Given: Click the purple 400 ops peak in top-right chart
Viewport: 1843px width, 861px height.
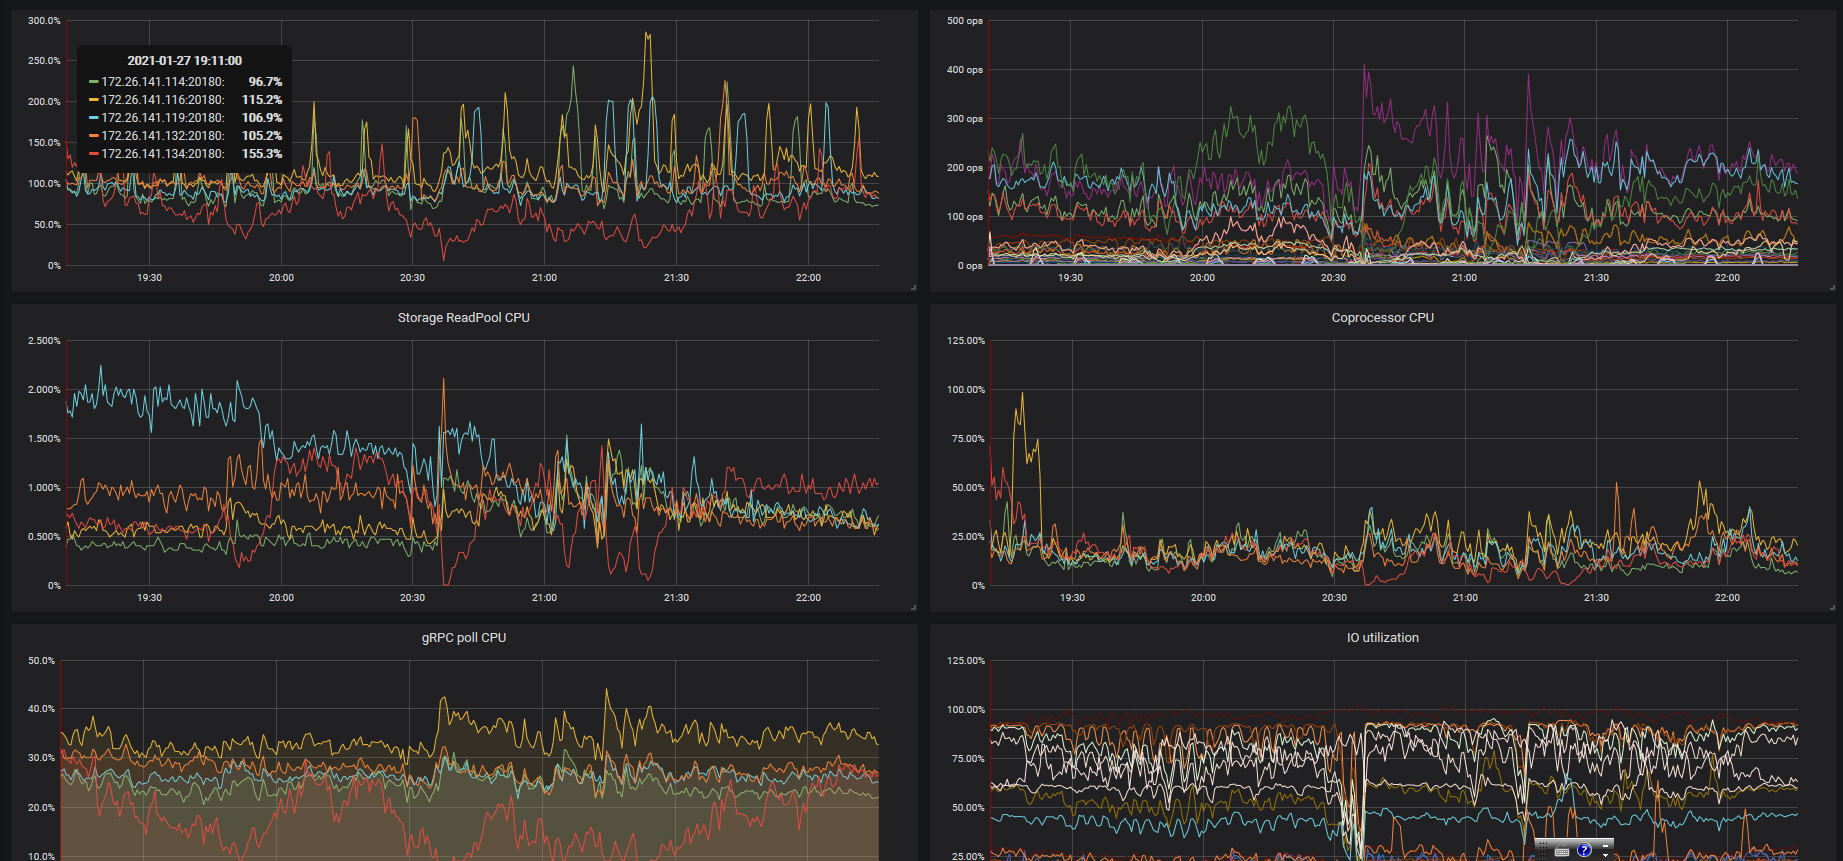Looking at the screenshot, I should coord(1365,68).
